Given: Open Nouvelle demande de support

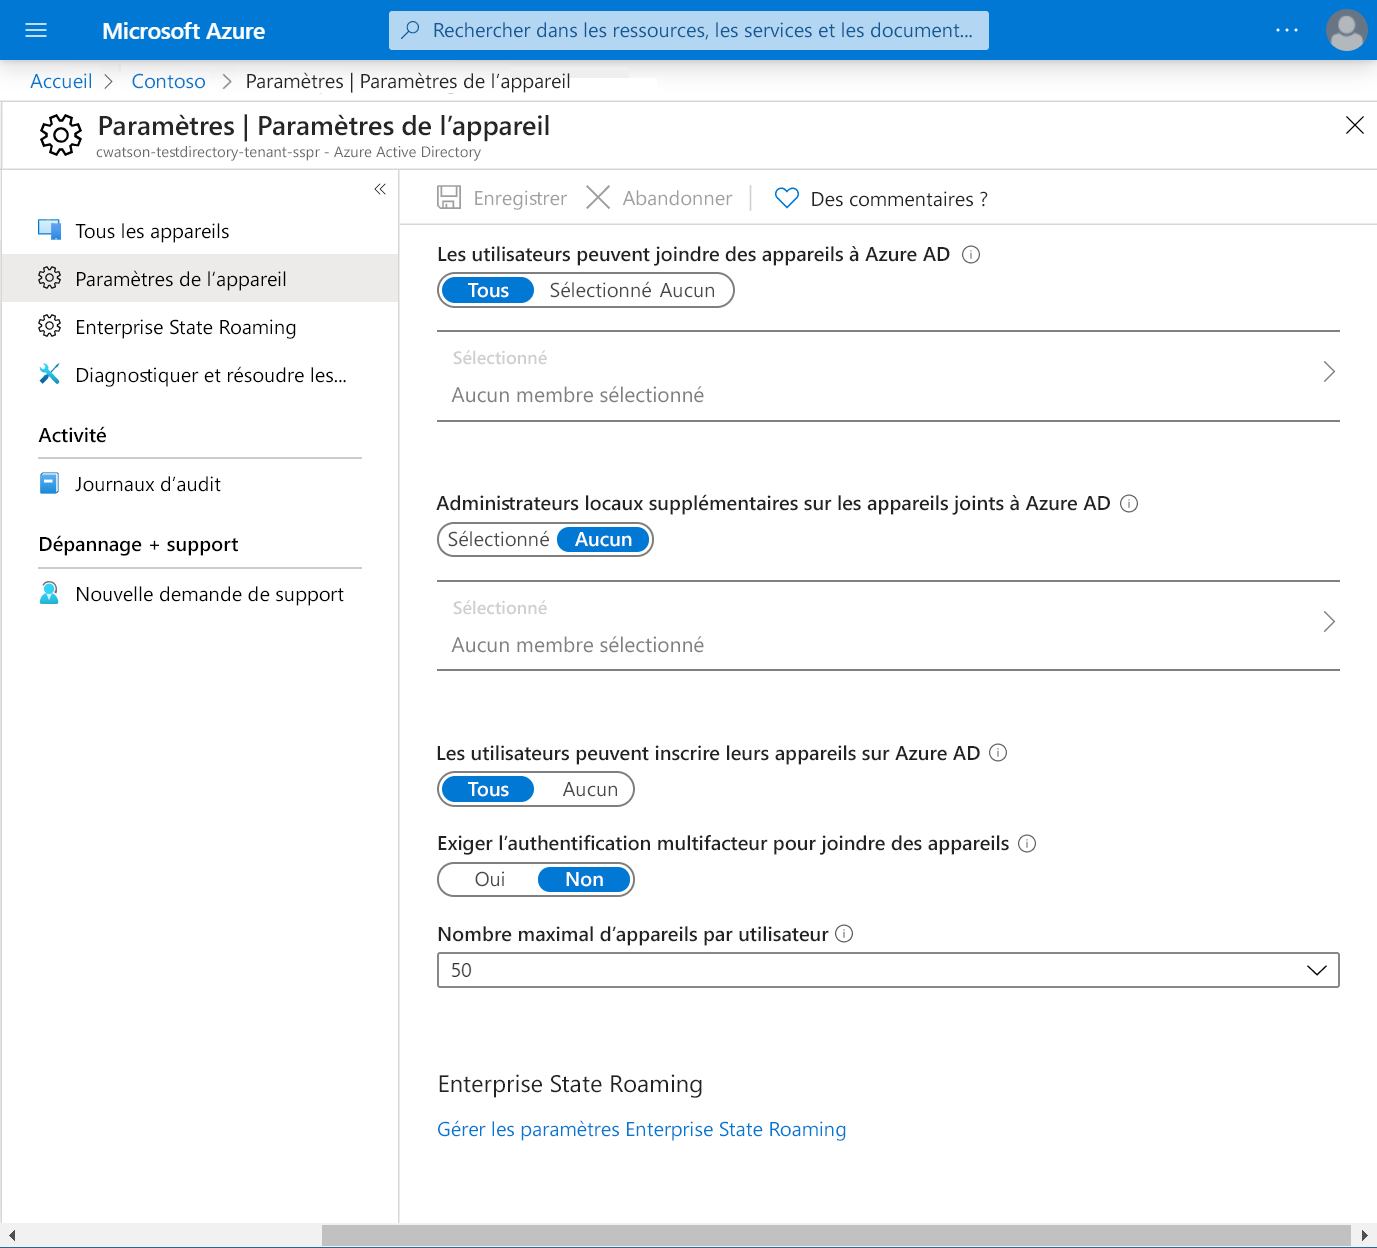Looking at the screenshot, I should pos(200,594).
